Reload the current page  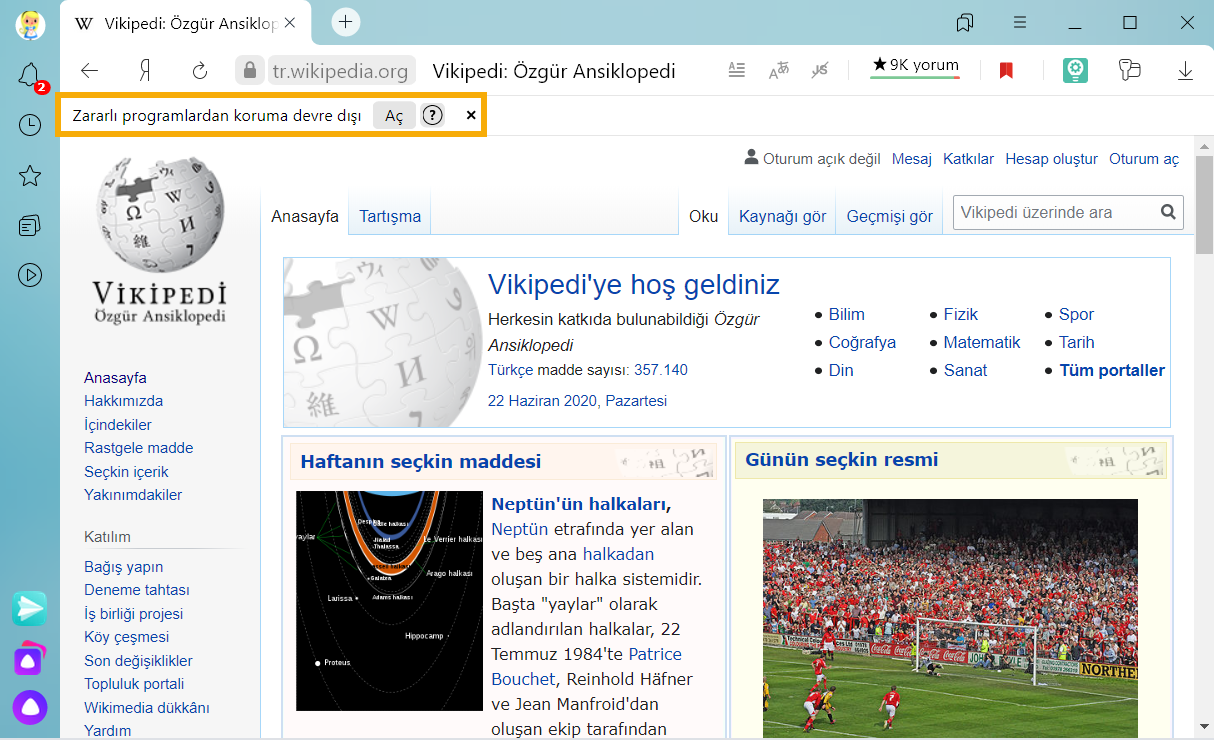point(200,70)
